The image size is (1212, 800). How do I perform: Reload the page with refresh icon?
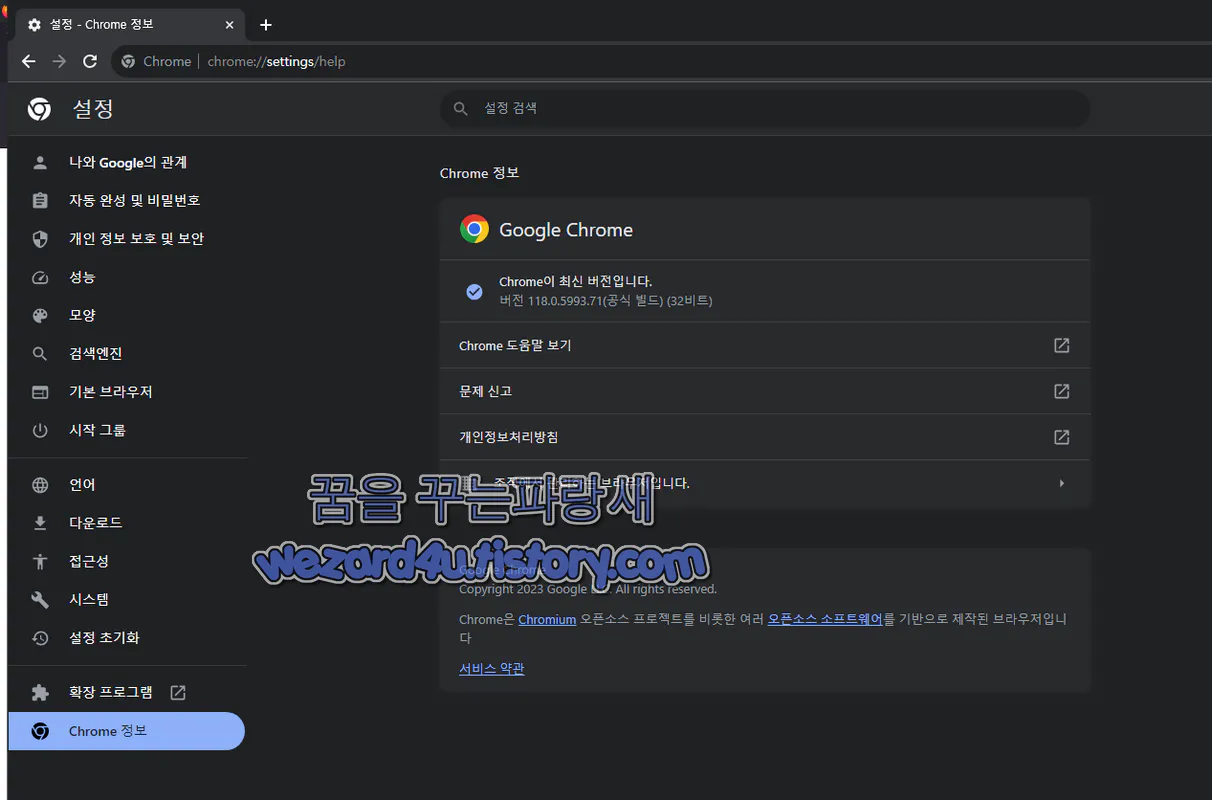click(90, 61)
